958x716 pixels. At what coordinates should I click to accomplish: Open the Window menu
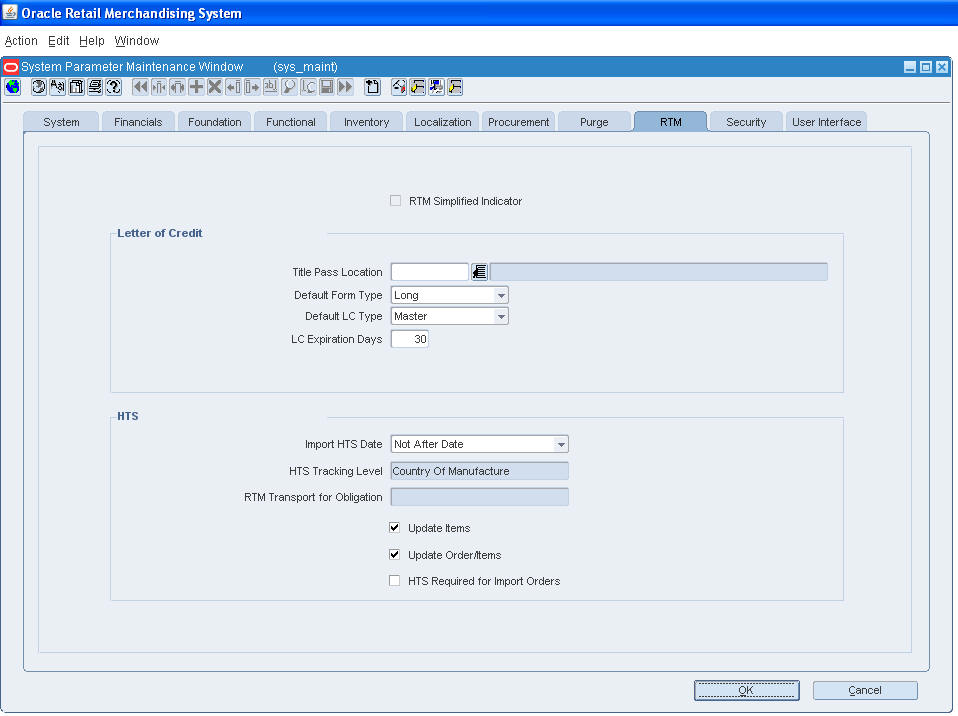coord(137,40)
